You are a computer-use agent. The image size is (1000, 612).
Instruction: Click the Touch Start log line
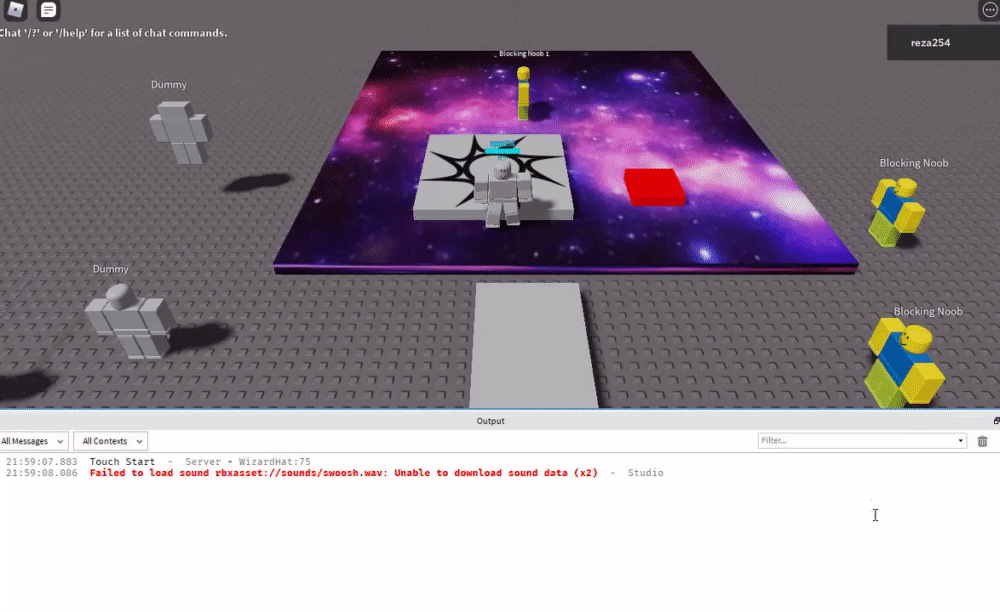tap(158, 462)
